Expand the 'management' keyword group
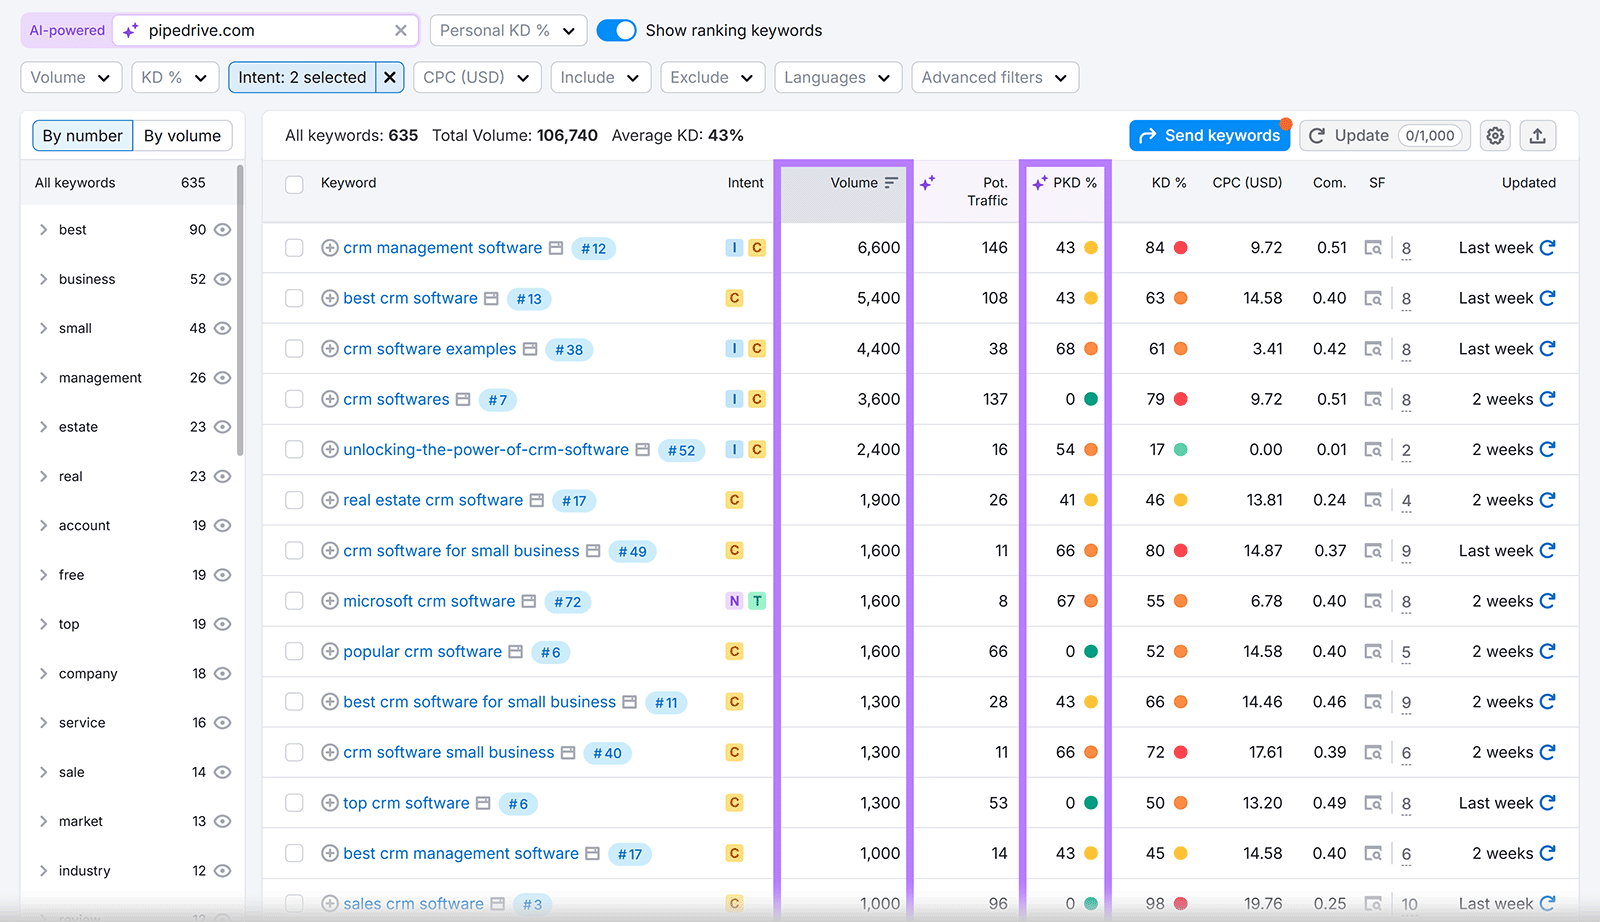Screen dimensions: 1600x922 43,378
